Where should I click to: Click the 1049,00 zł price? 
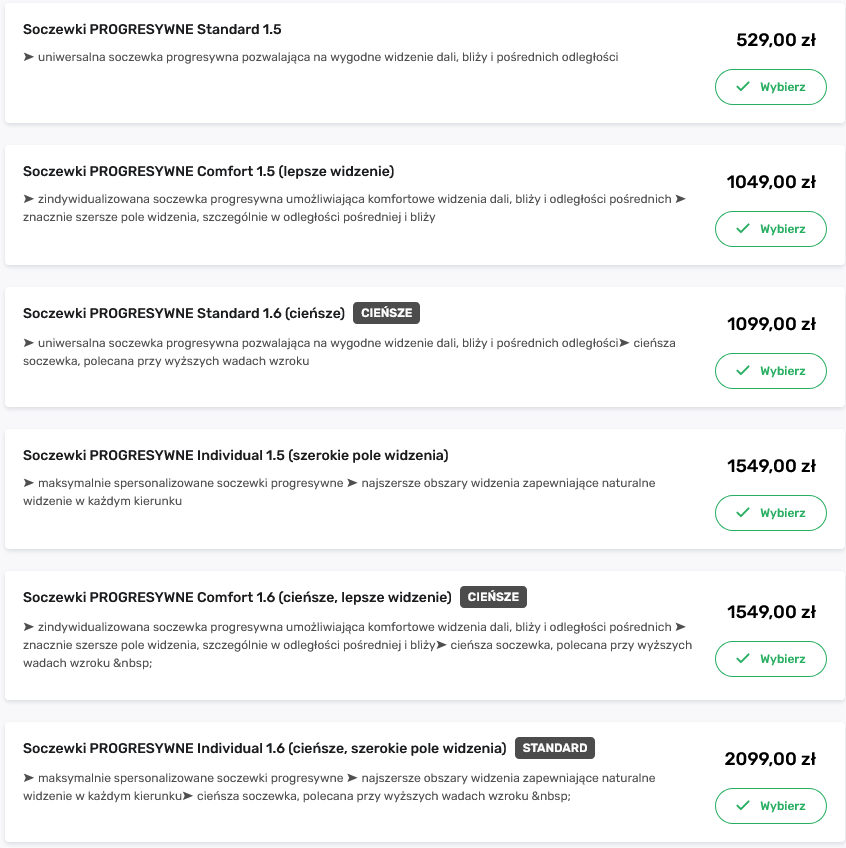(x=770, y=182)
